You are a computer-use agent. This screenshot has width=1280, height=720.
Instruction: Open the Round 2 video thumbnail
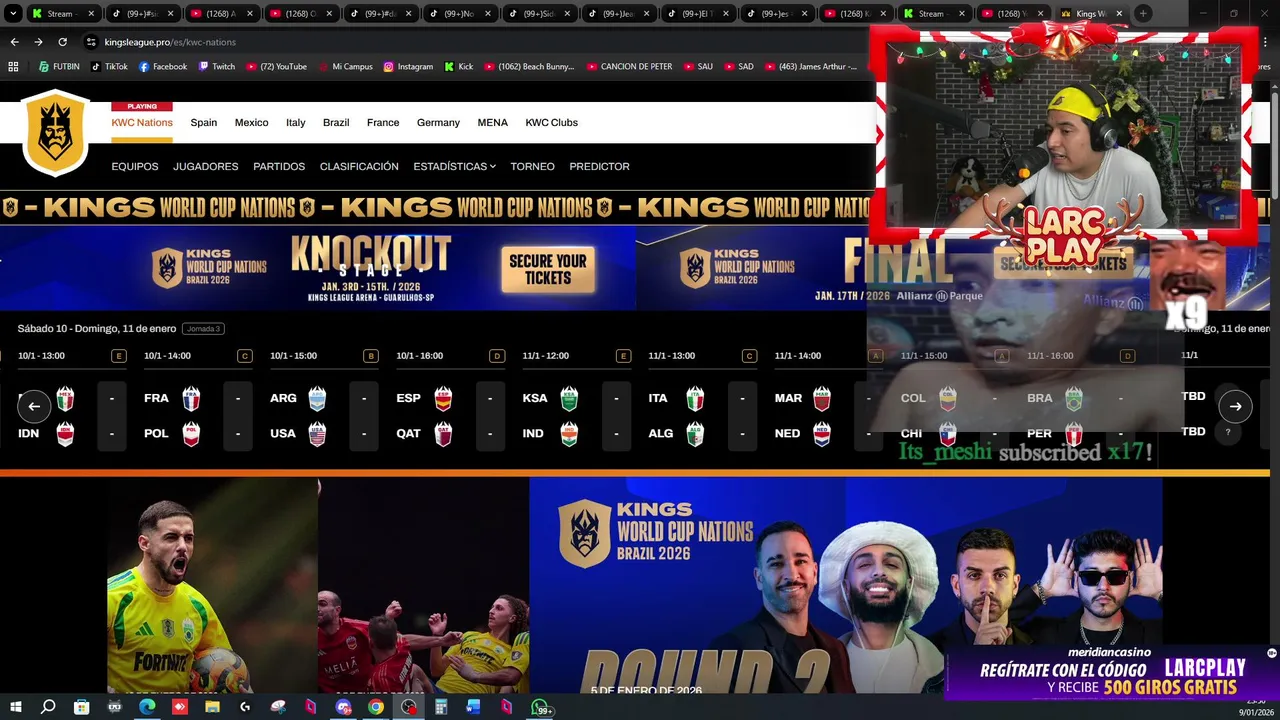click(845, 585)
